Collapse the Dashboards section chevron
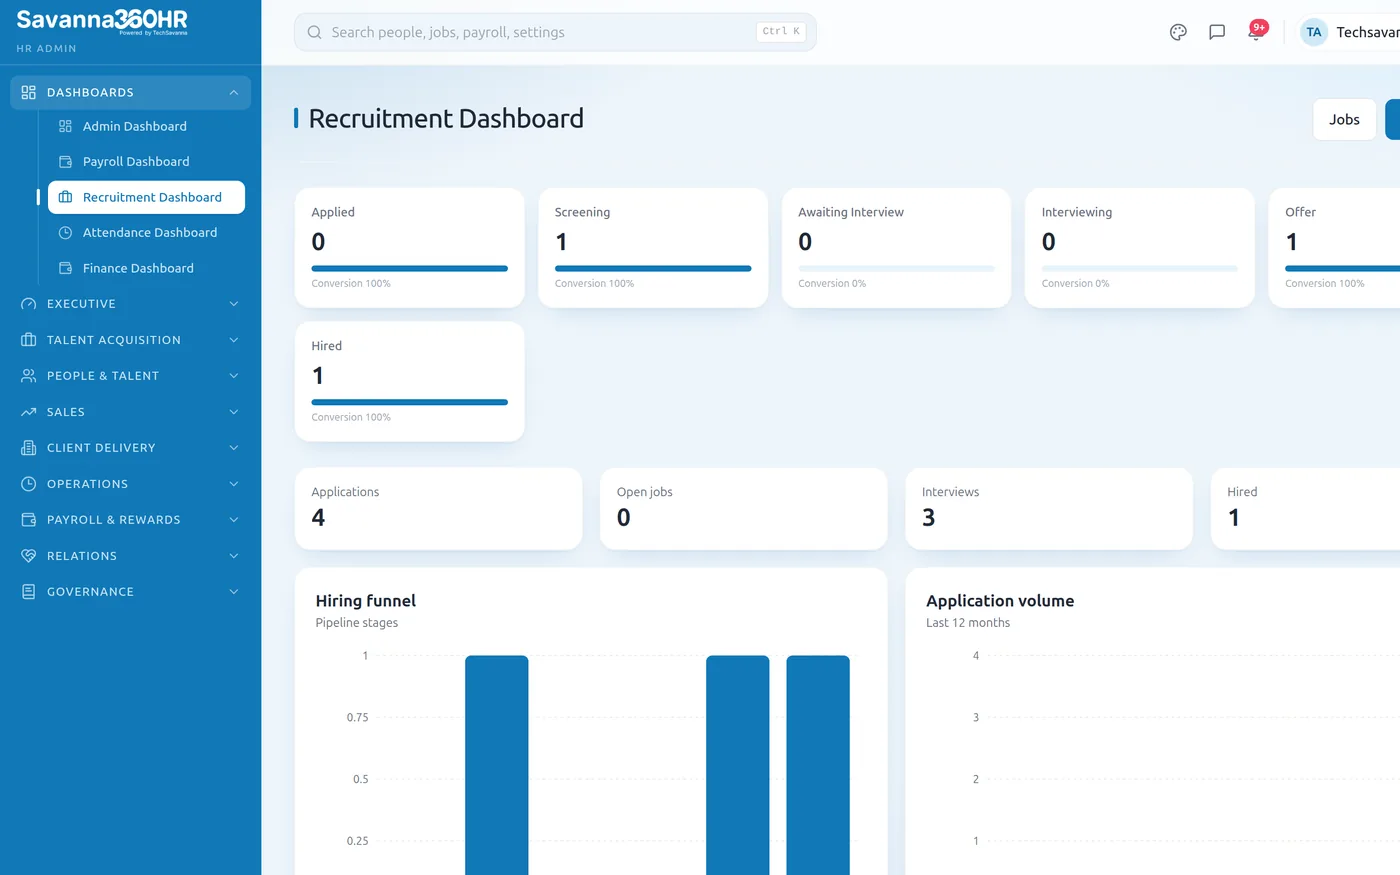Image resolution: width=1400 pixels, height=875 pixels. coord(233,92)
